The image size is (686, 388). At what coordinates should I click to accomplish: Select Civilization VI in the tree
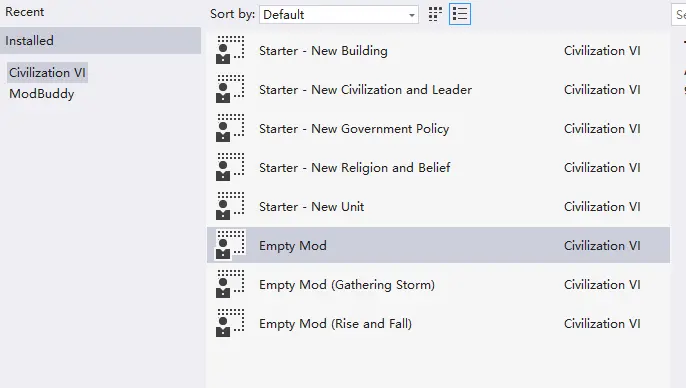tap(47, 72)
